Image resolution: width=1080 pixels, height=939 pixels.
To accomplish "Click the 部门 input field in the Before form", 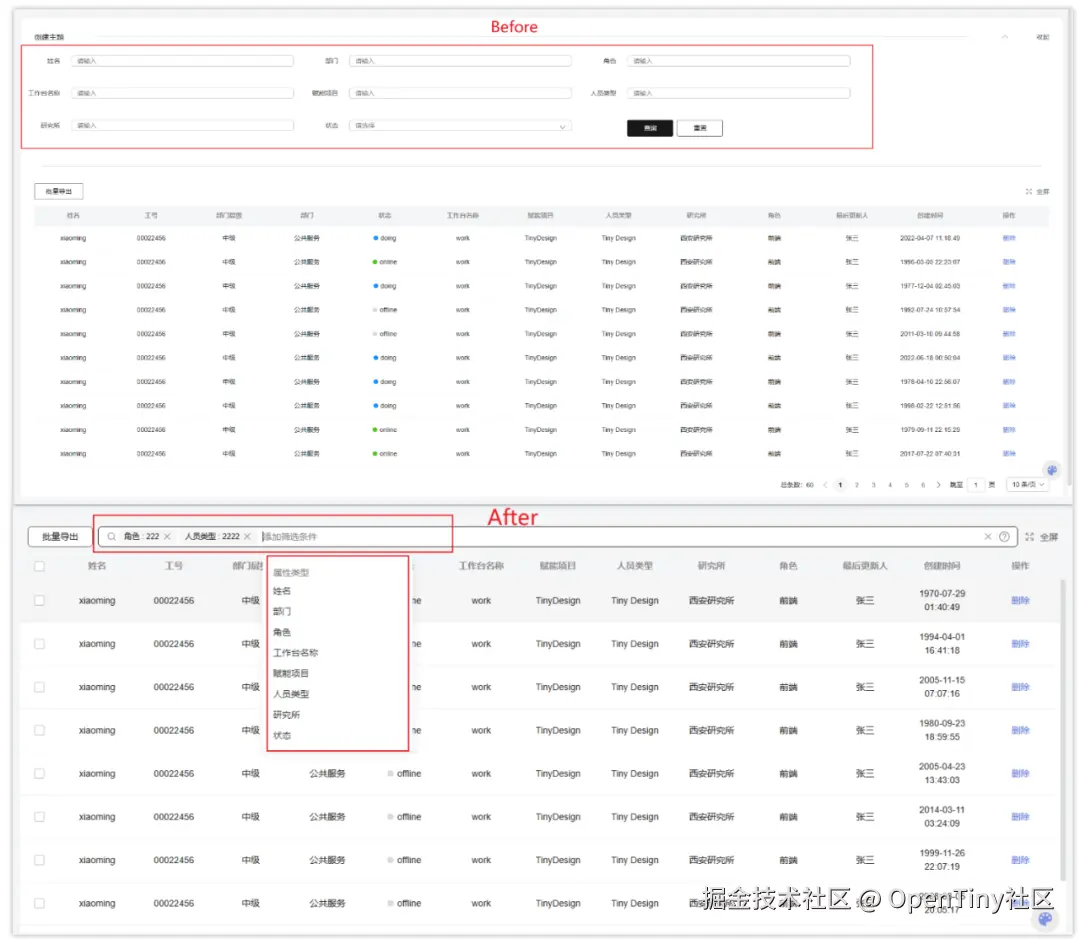I will [x=460, y=61].
